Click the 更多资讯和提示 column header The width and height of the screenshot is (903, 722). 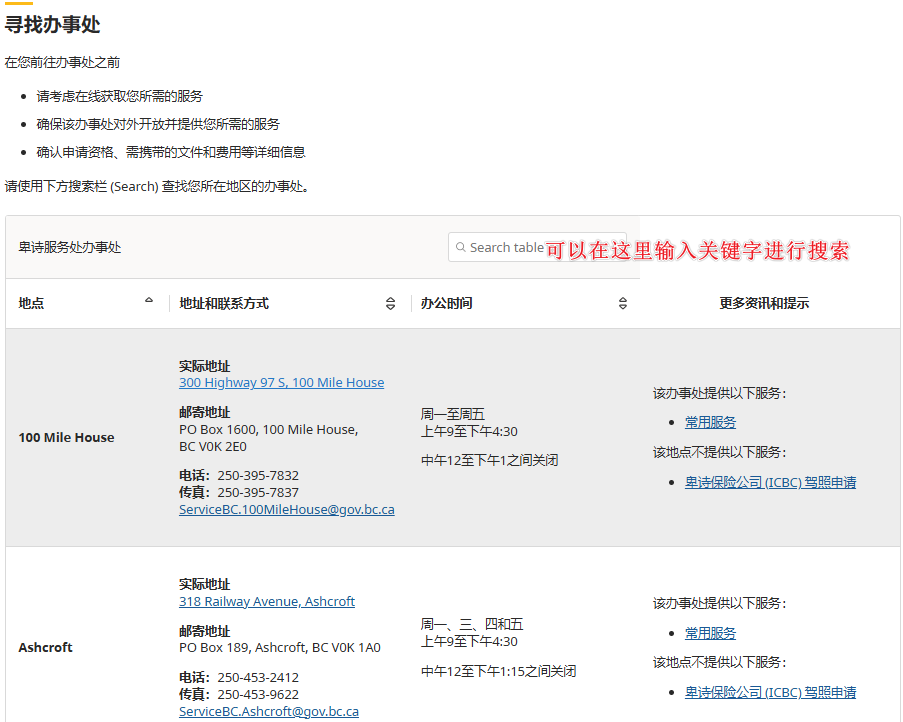tap(764, 303)
